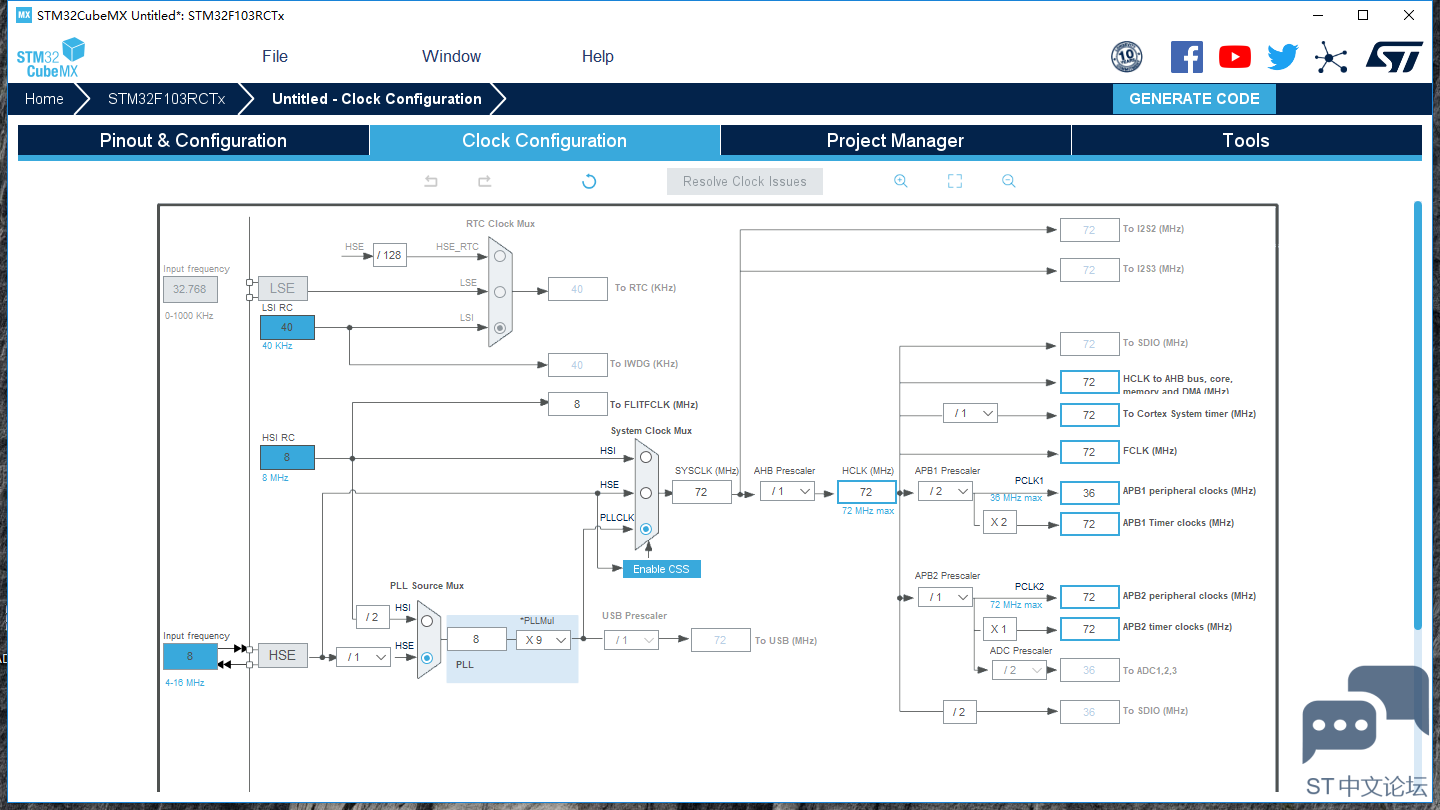The width and height of the screenshot is (1440, 810).
Task: Zoom out of the clock diagram
Action: tap(1009, 181)
